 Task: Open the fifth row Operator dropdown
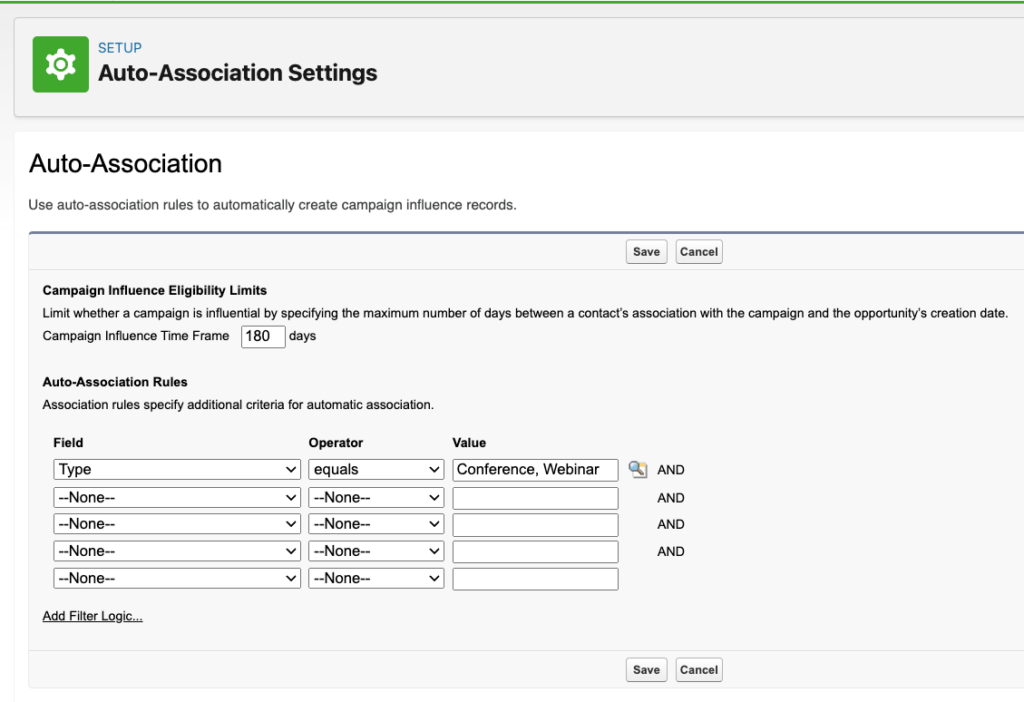coord(376,578)
